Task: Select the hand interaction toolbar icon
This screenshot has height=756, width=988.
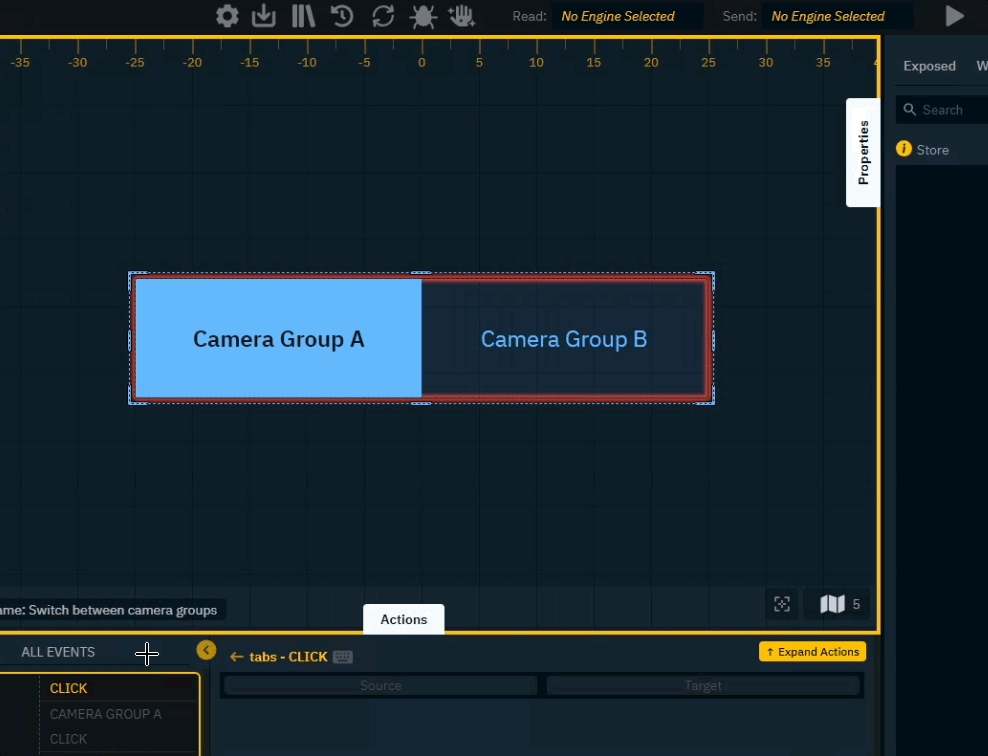Action: (x=462, y=16)
